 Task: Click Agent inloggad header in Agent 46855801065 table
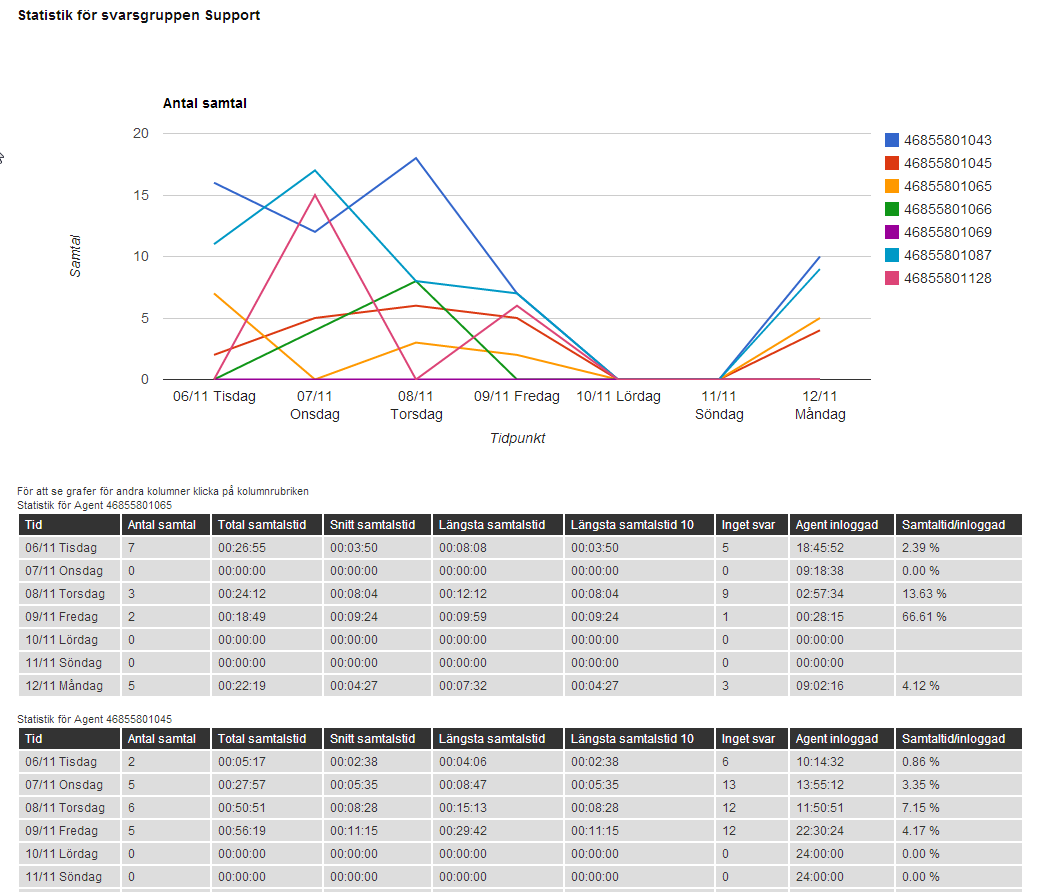pyautogui.click(x=841, y=524)
